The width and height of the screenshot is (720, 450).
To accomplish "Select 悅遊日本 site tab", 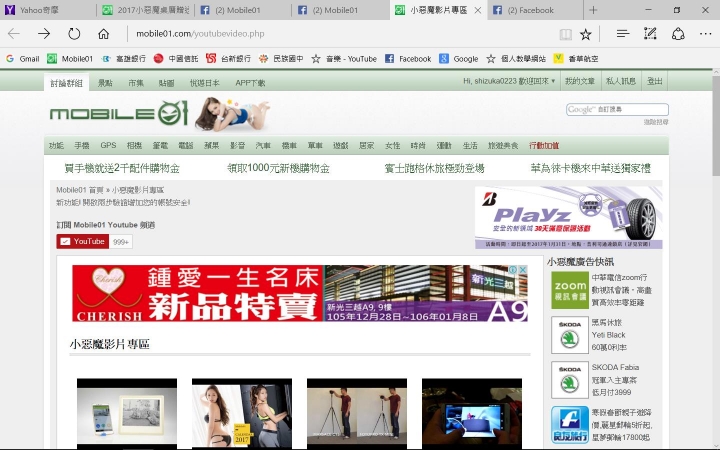I will [x=205, y=83].
